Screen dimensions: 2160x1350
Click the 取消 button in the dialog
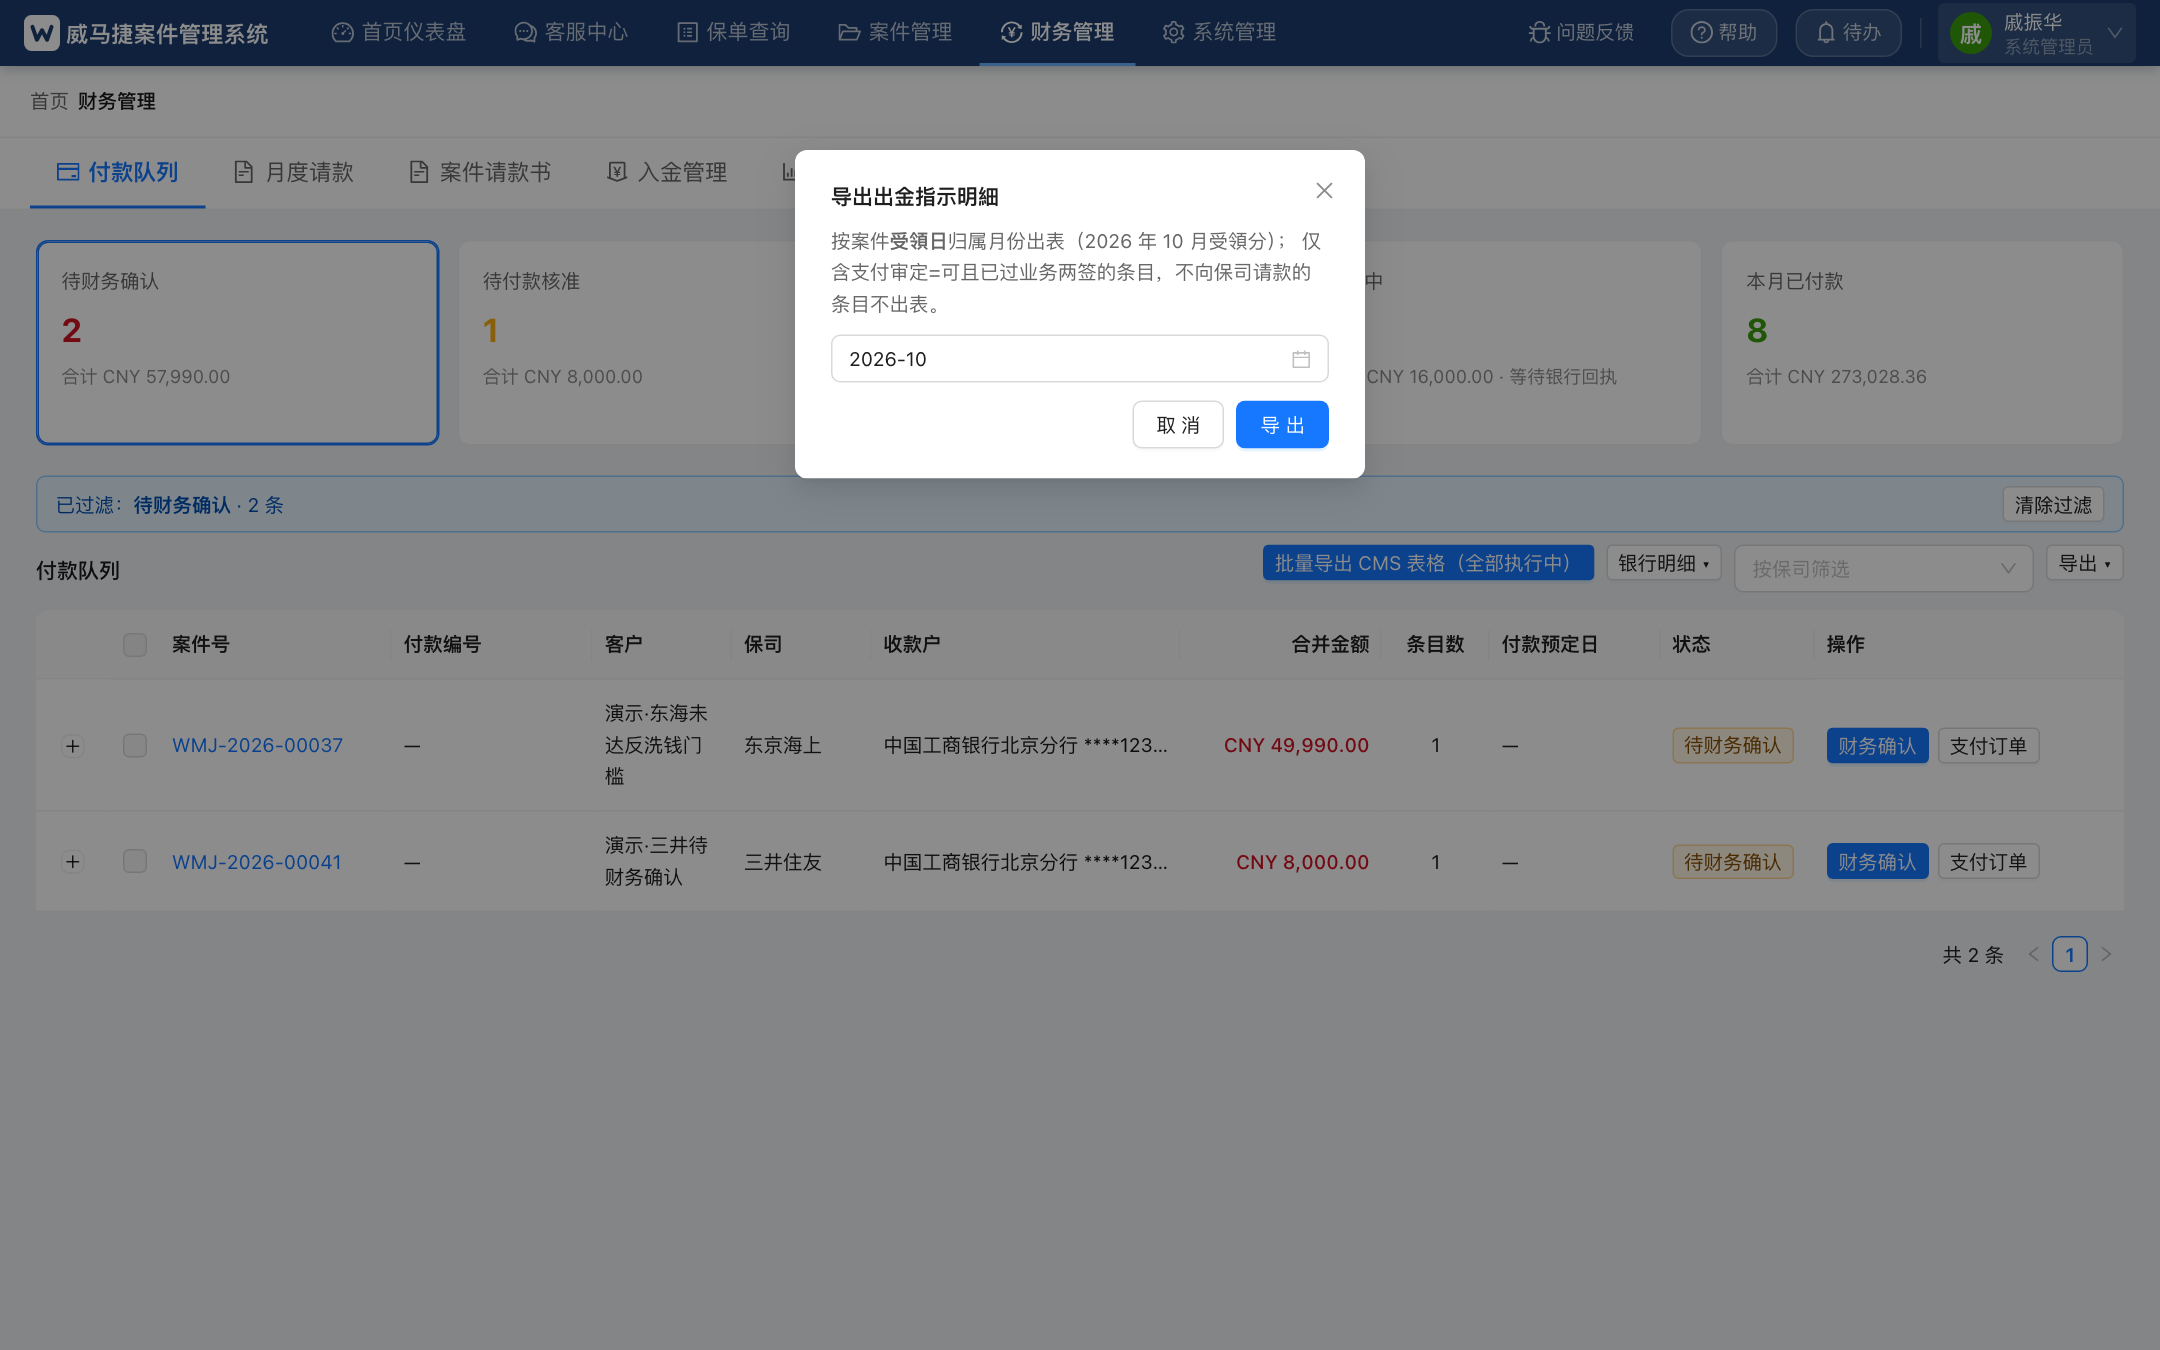point(1177,425)
